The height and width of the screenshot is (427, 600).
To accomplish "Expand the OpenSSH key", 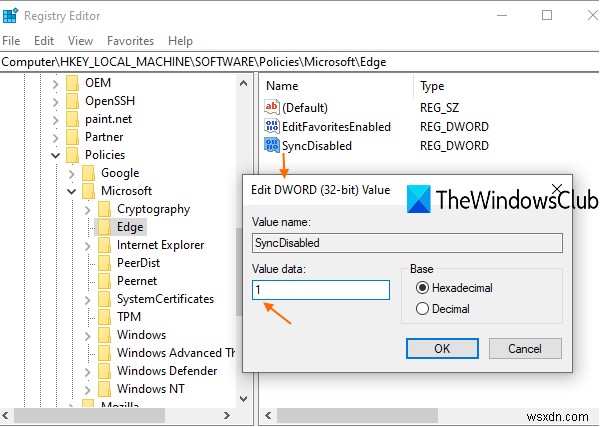I will click(55, 101).
